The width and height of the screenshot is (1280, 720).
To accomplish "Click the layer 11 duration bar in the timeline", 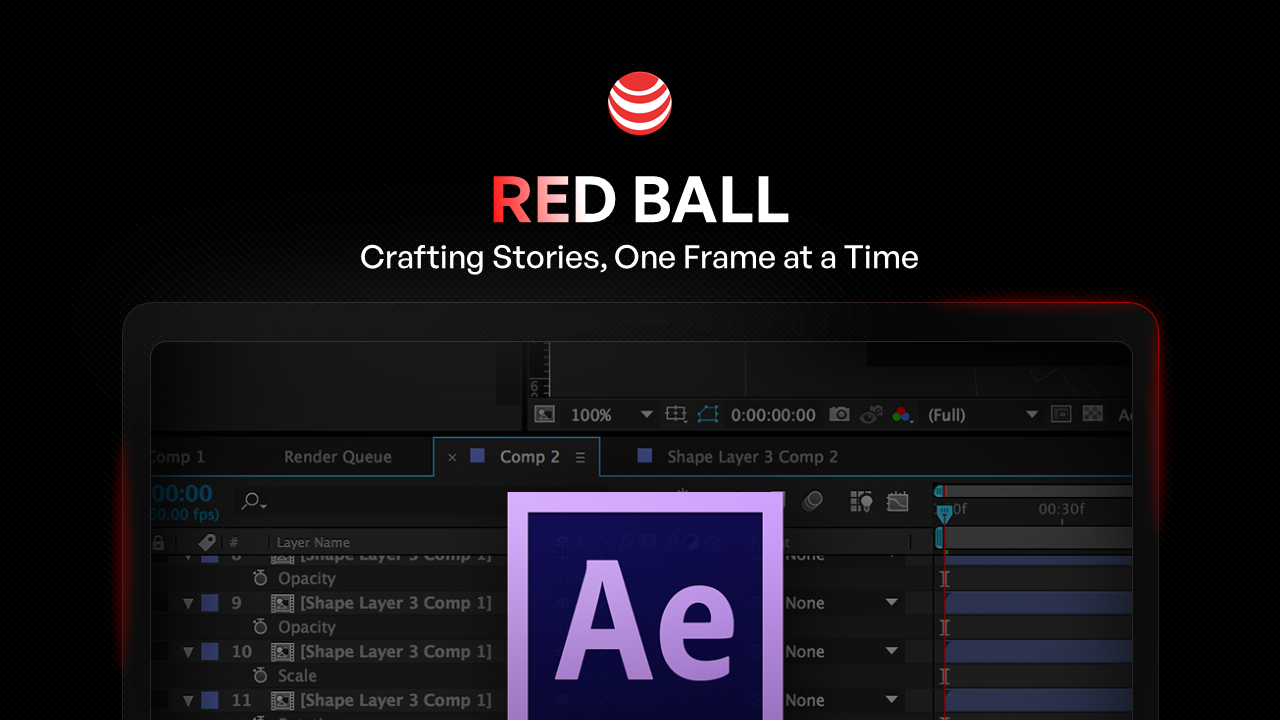I will click(x=1038, y=700).
